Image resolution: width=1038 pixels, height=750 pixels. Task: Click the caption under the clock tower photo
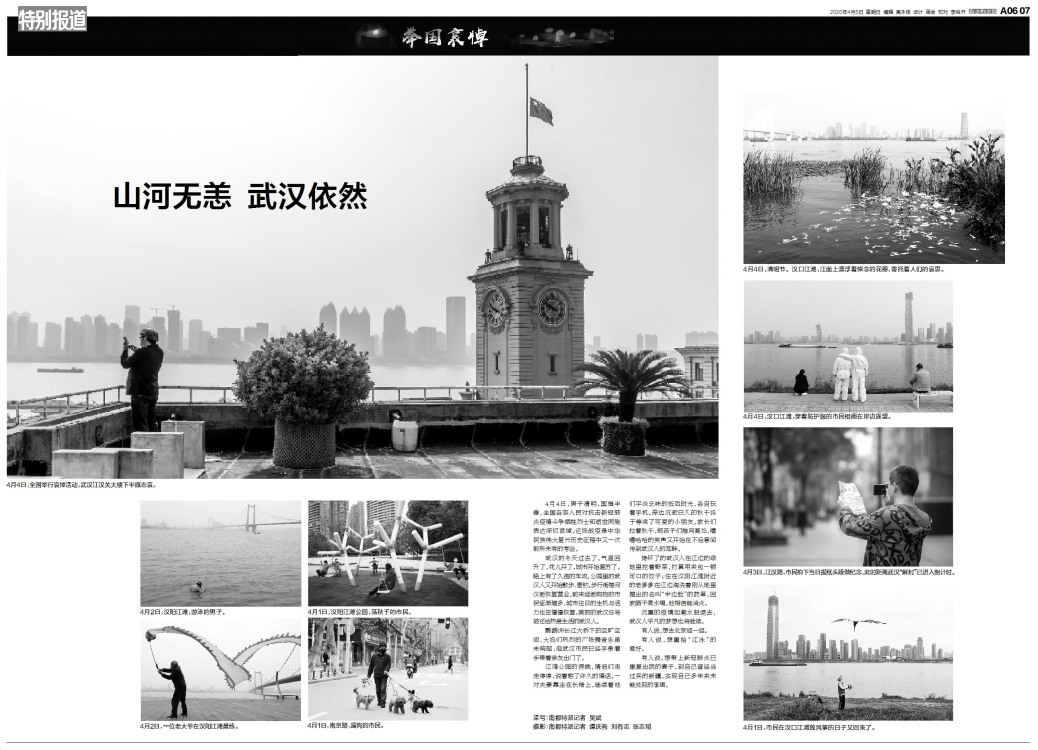click(82, 485)
